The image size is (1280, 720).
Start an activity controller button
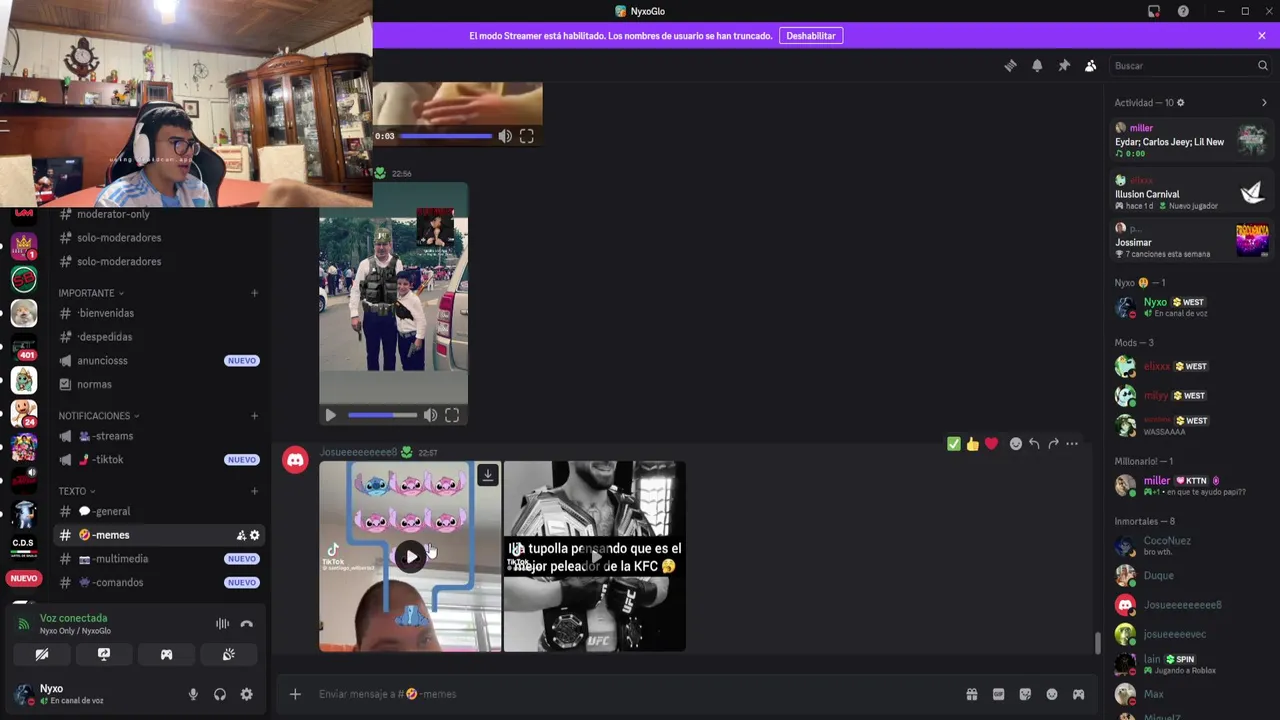(x=166, y=655)
